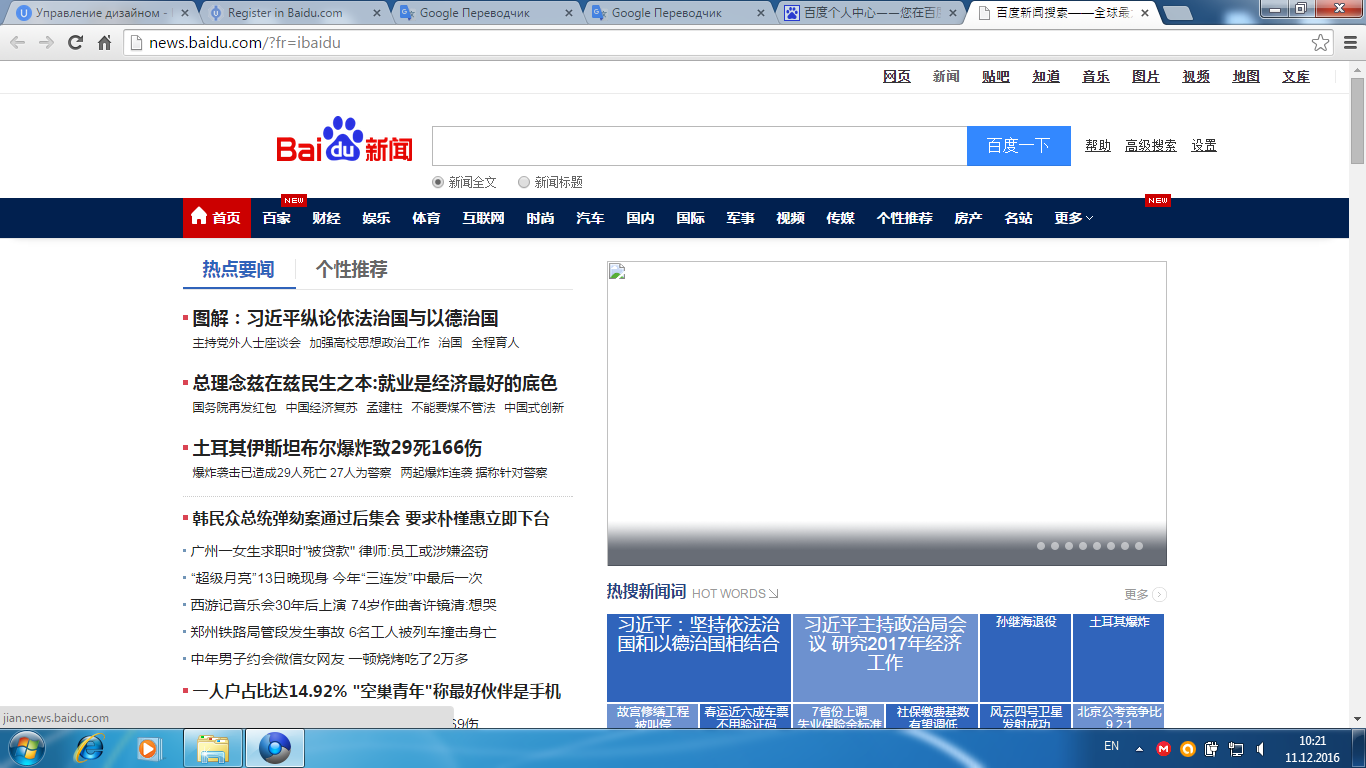This screenshot has height=768, width=1366.
Task: Open 高级搜索 link
Action: pyautogui.click(x=1151, y=145)
